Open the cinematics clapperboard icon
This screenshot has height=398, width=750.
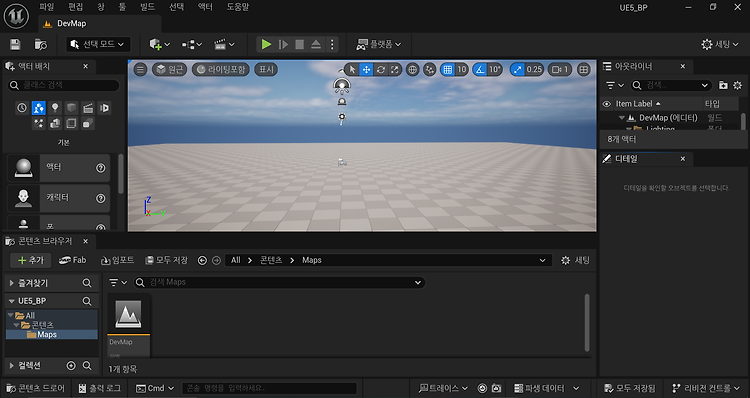click(224, 44)
